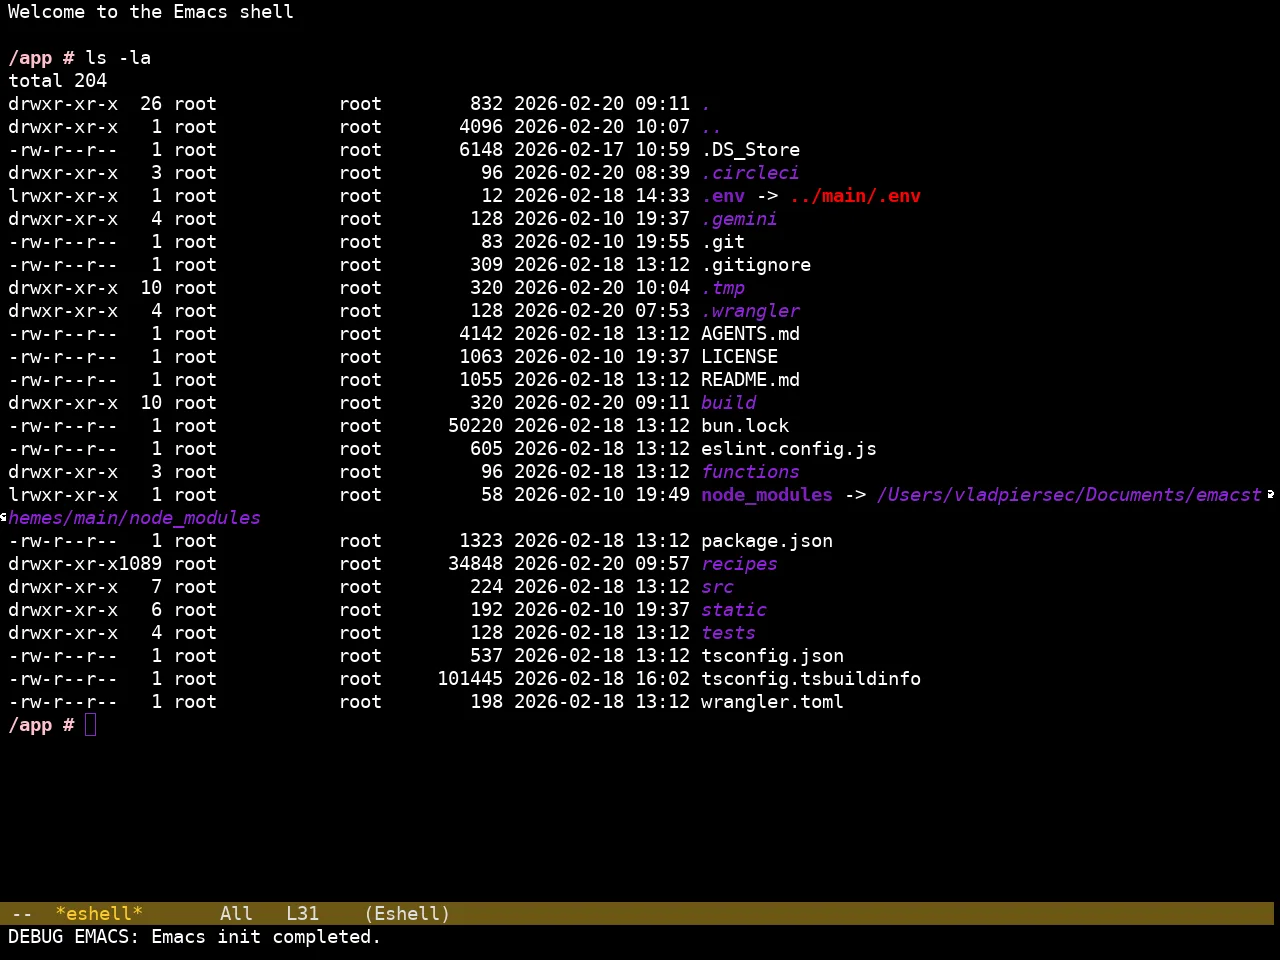Click the .DS_Store file name

coord(750,150)
